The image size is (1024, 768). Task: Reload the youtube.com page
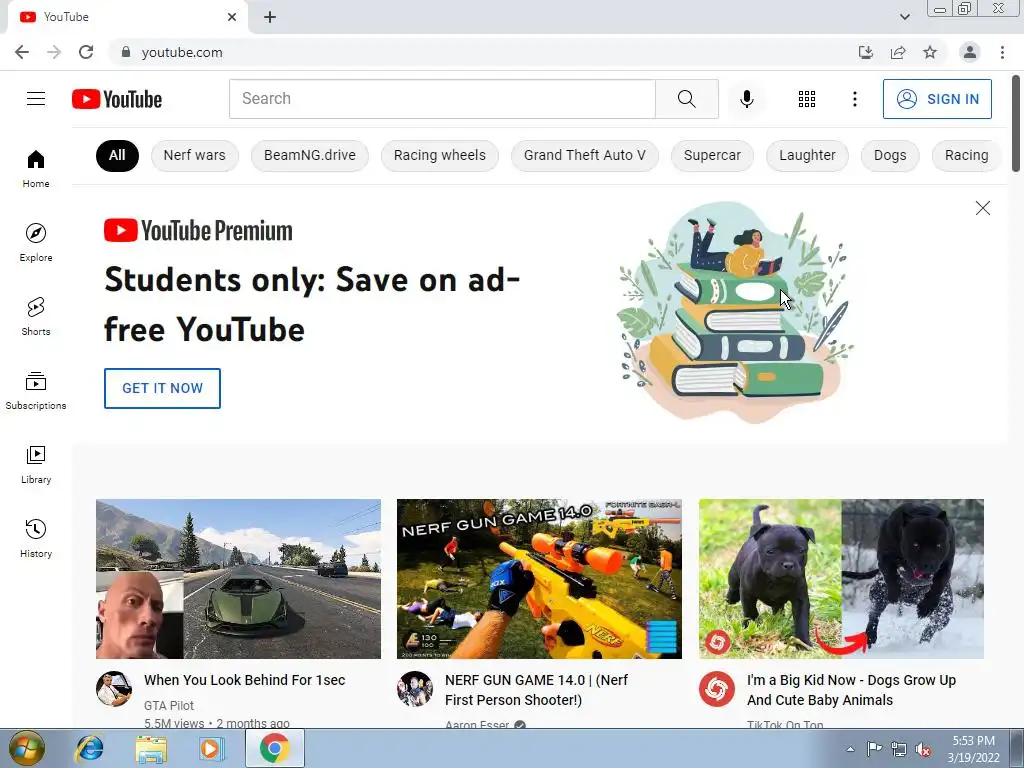tap(86, 52)
